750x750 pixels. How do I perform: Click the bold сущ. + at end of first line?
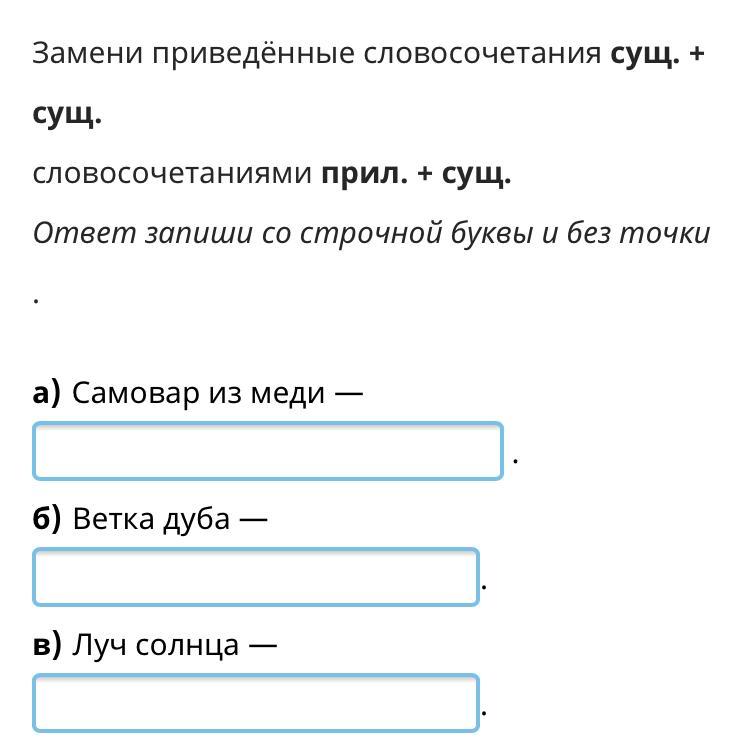(658, 54)
